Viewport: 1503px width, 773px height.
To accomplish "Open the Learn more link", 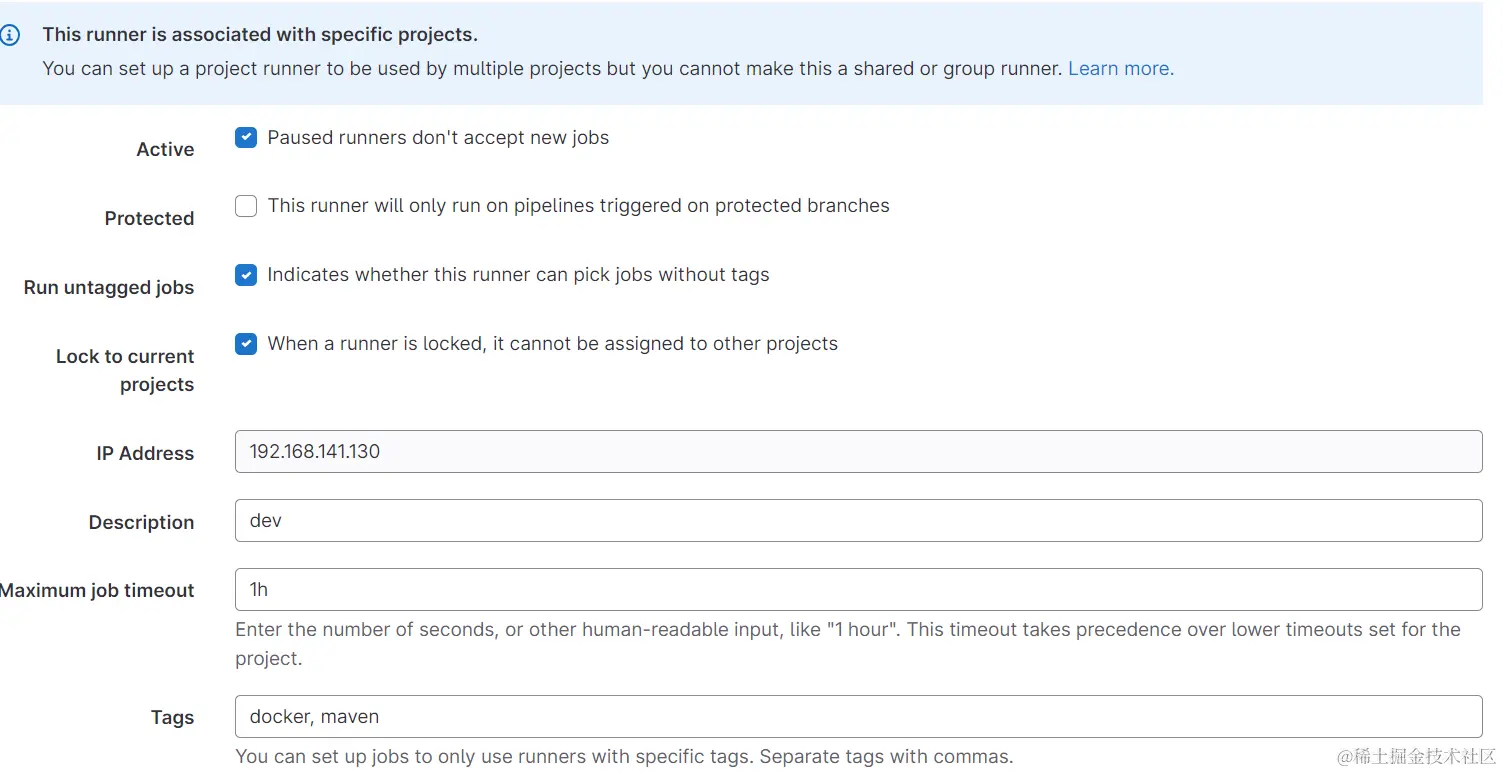I will (1120, 69).
